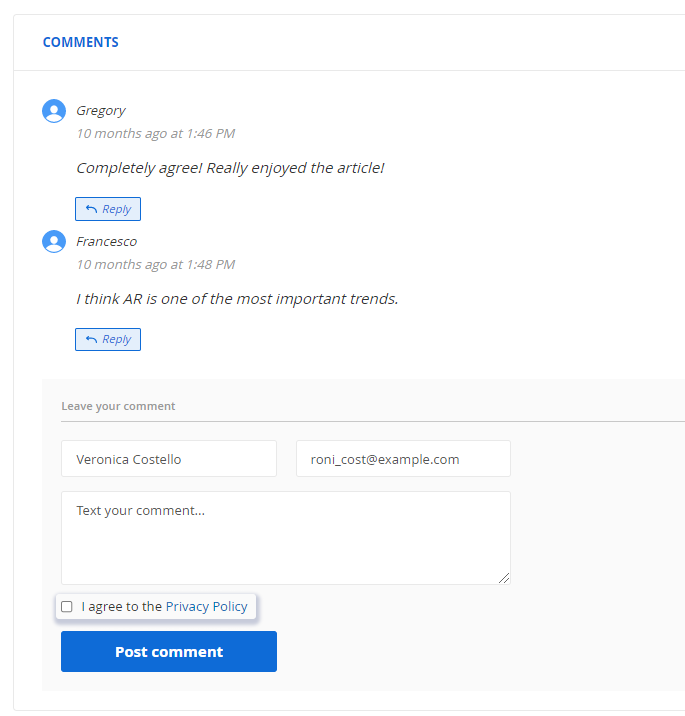Click timestamp 10 months ago at 1:48 PM
Viewport: 685px width, 716px height.
tap(155, 264)
